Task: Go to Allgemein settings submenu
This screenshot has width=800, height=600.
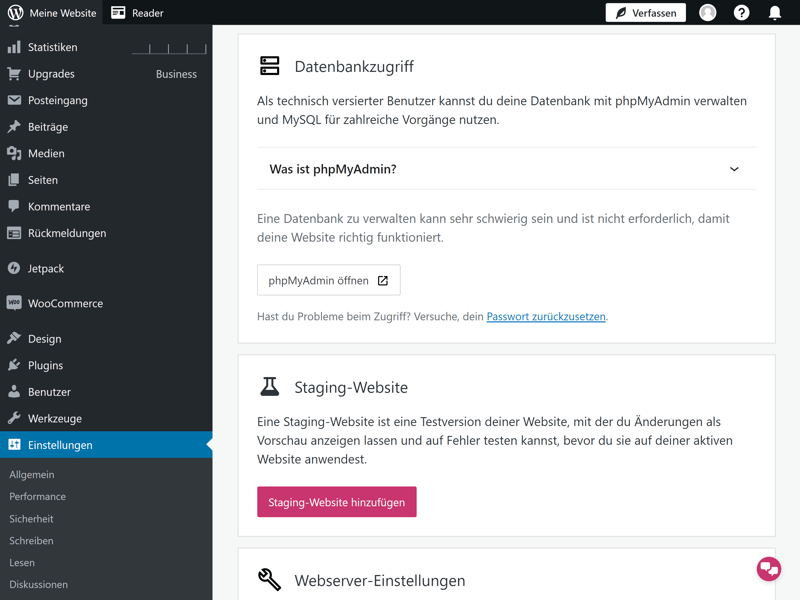Action: [x=32, y=474]
